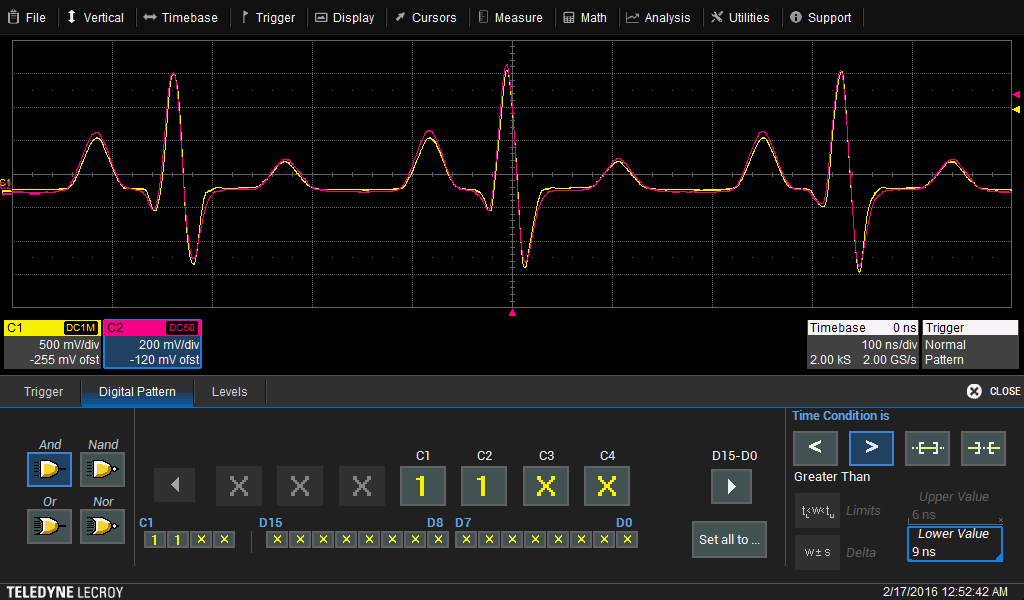Toggle the C1 pattern state button
Viewport: 1024px width, 600px height.
[422, 486]
